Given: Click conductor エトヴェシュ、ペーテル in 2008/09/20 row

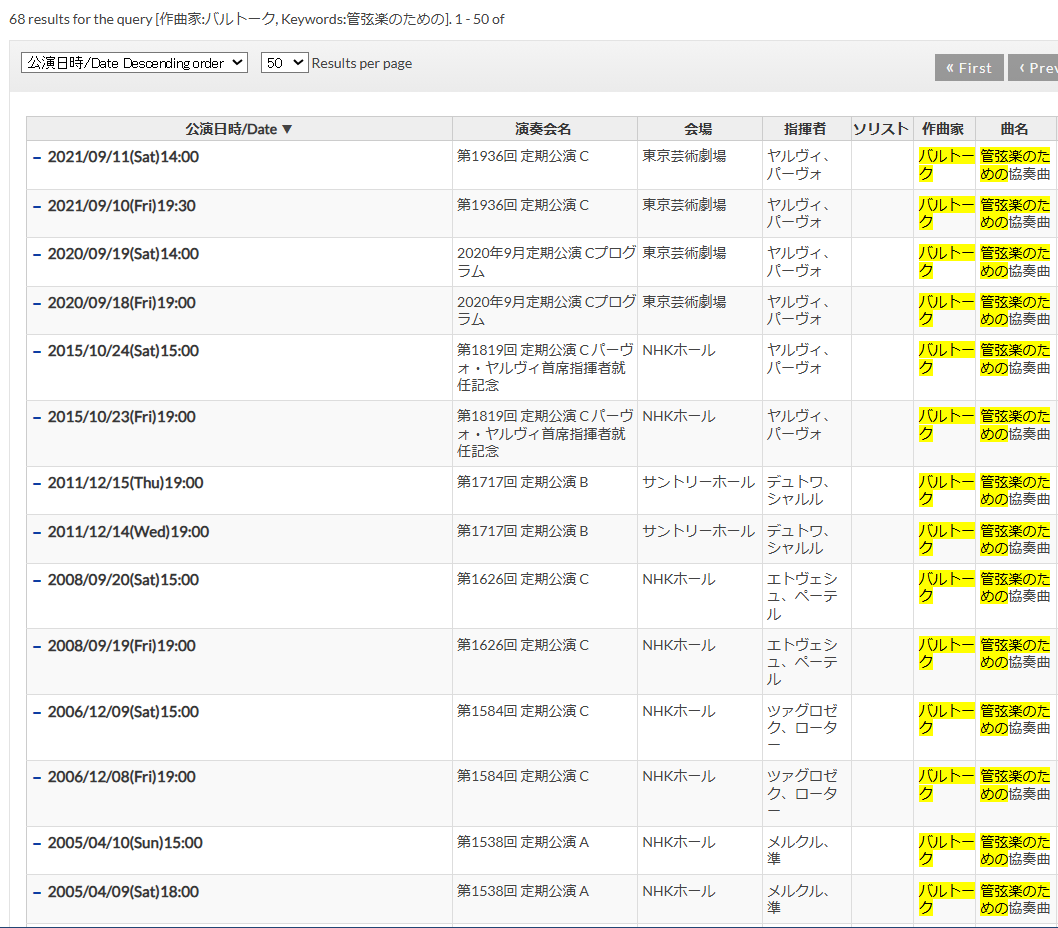Looking at the screenshot, I should [x=802, y=597].
